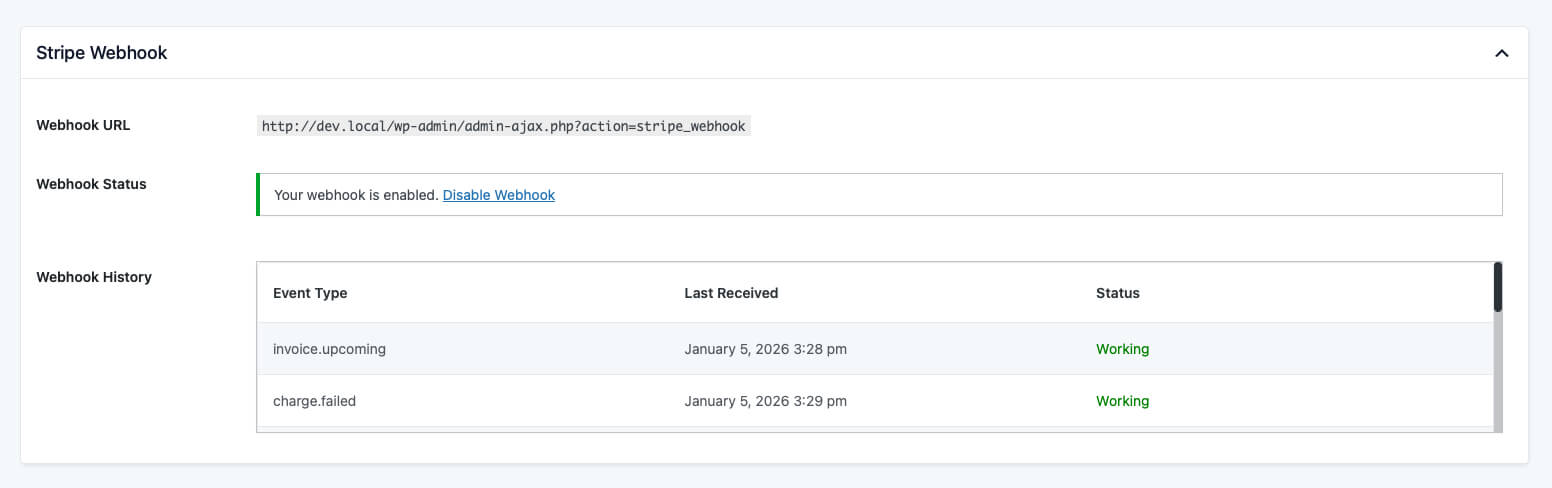
Task: Click the 'Your webhook is enabled.' notice text
Action: click(356, 195)
